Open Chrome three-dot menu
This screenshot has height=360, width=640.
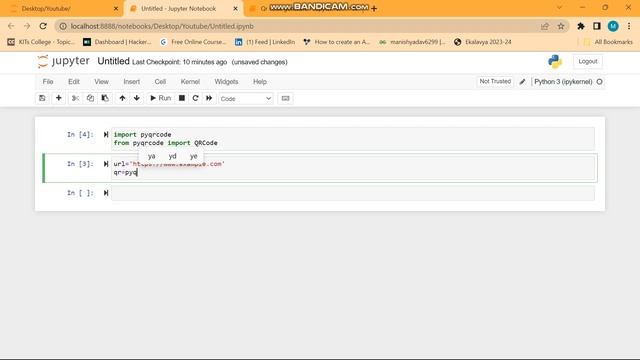click(x=629, y=26)
